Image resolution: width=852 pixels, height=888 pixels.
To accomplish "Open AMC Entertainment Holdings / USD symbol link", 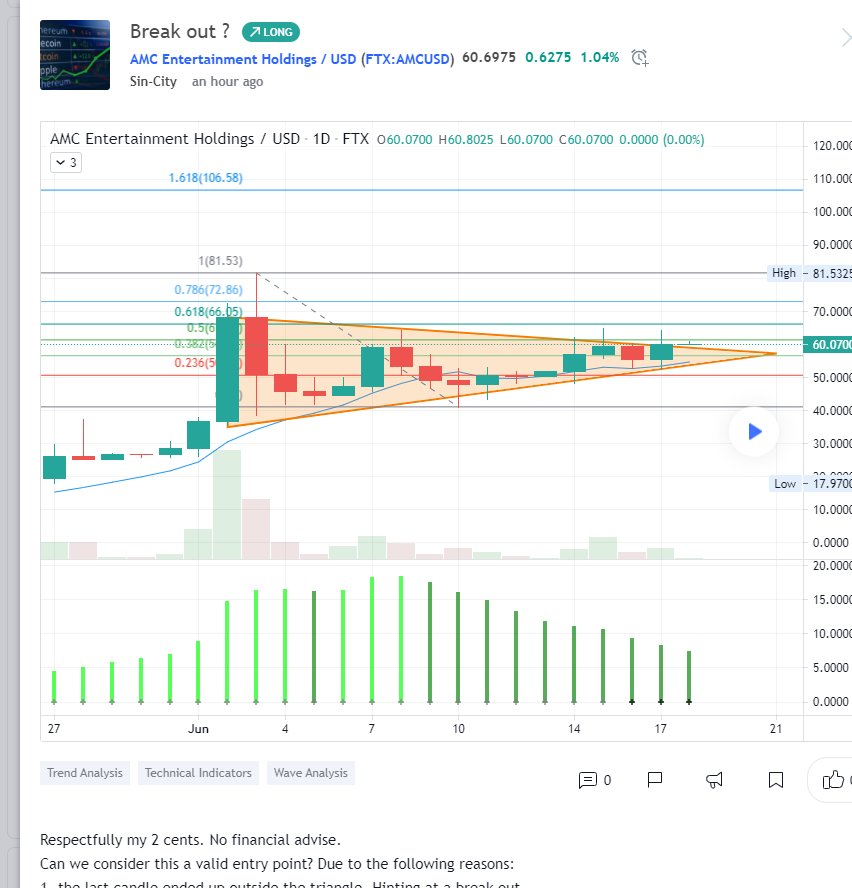I will pyautogui.click(x=292, y=58).
